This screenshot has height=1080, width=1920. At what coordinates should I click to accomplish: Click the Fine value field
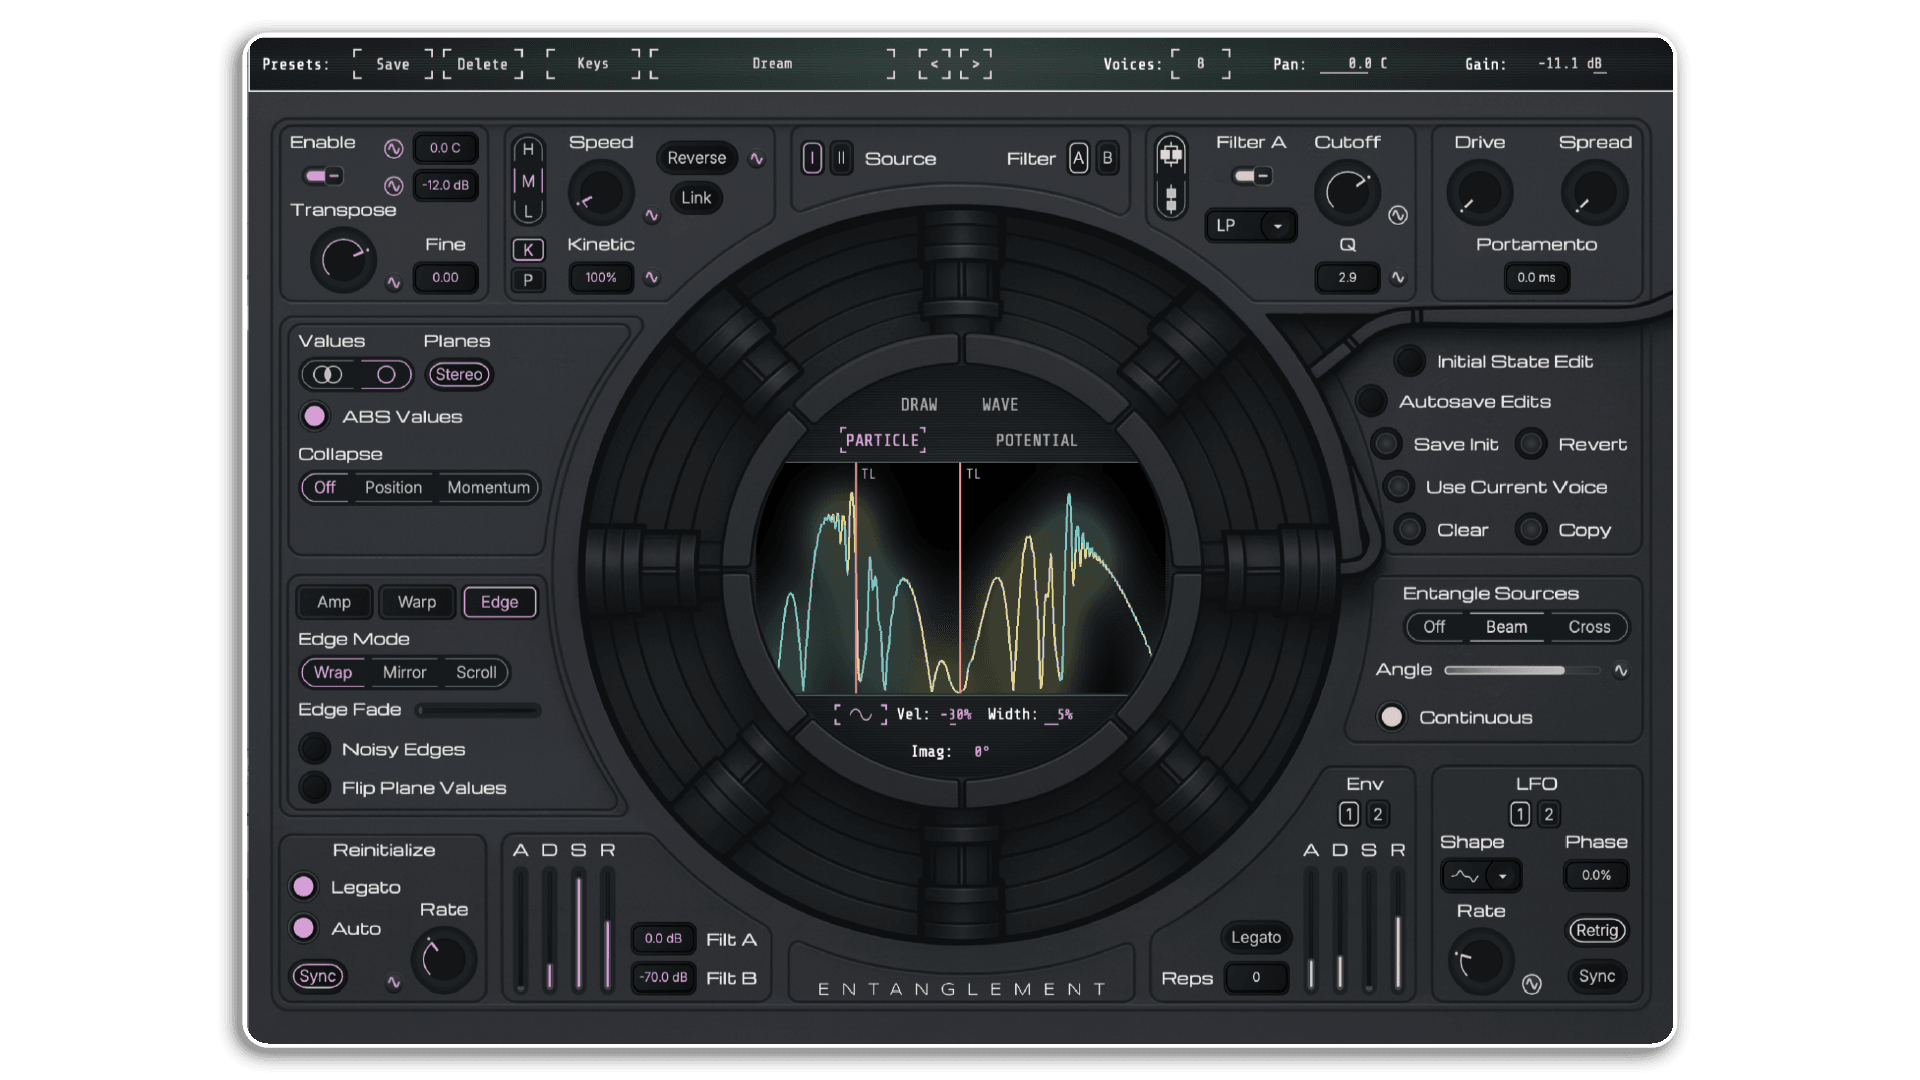(445, 278)
